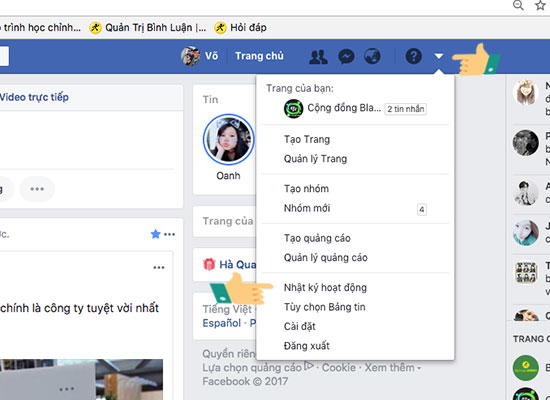Open Tùy chọn Bảng tin
This screenshot has width=550, height=400.
point(324,307)
